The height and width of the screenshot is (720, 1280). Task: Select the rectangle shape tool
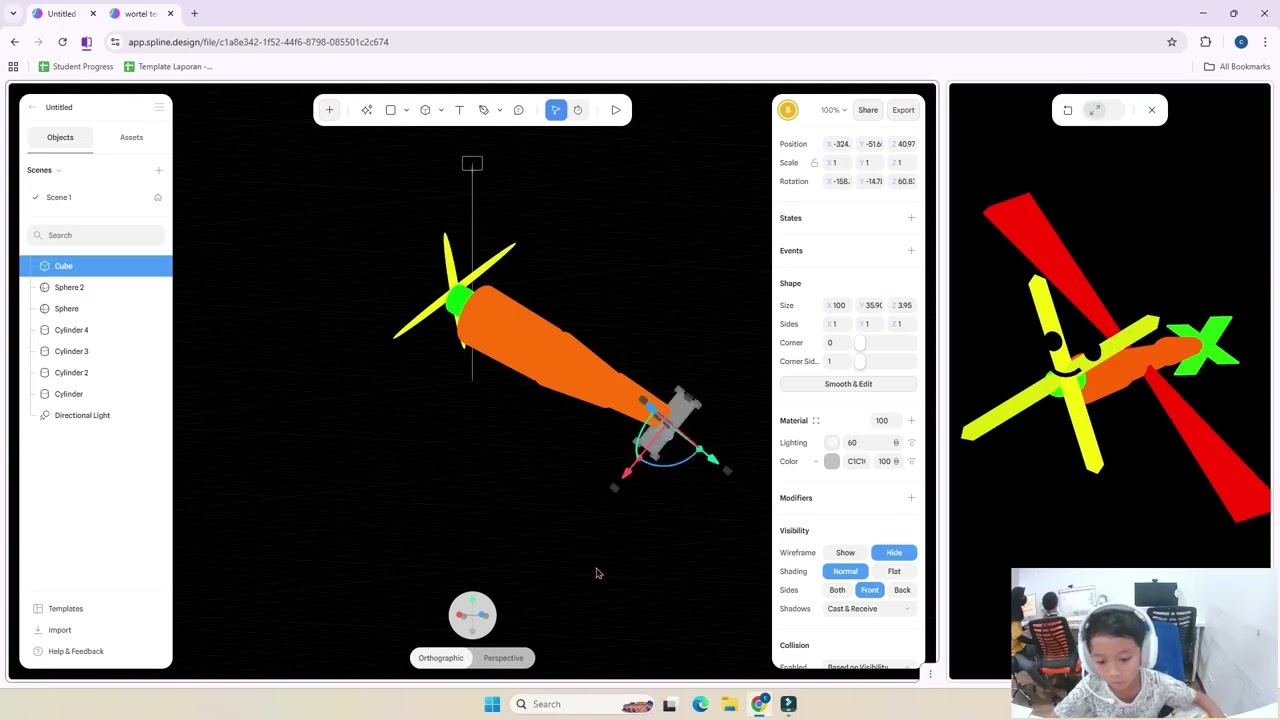391,110
